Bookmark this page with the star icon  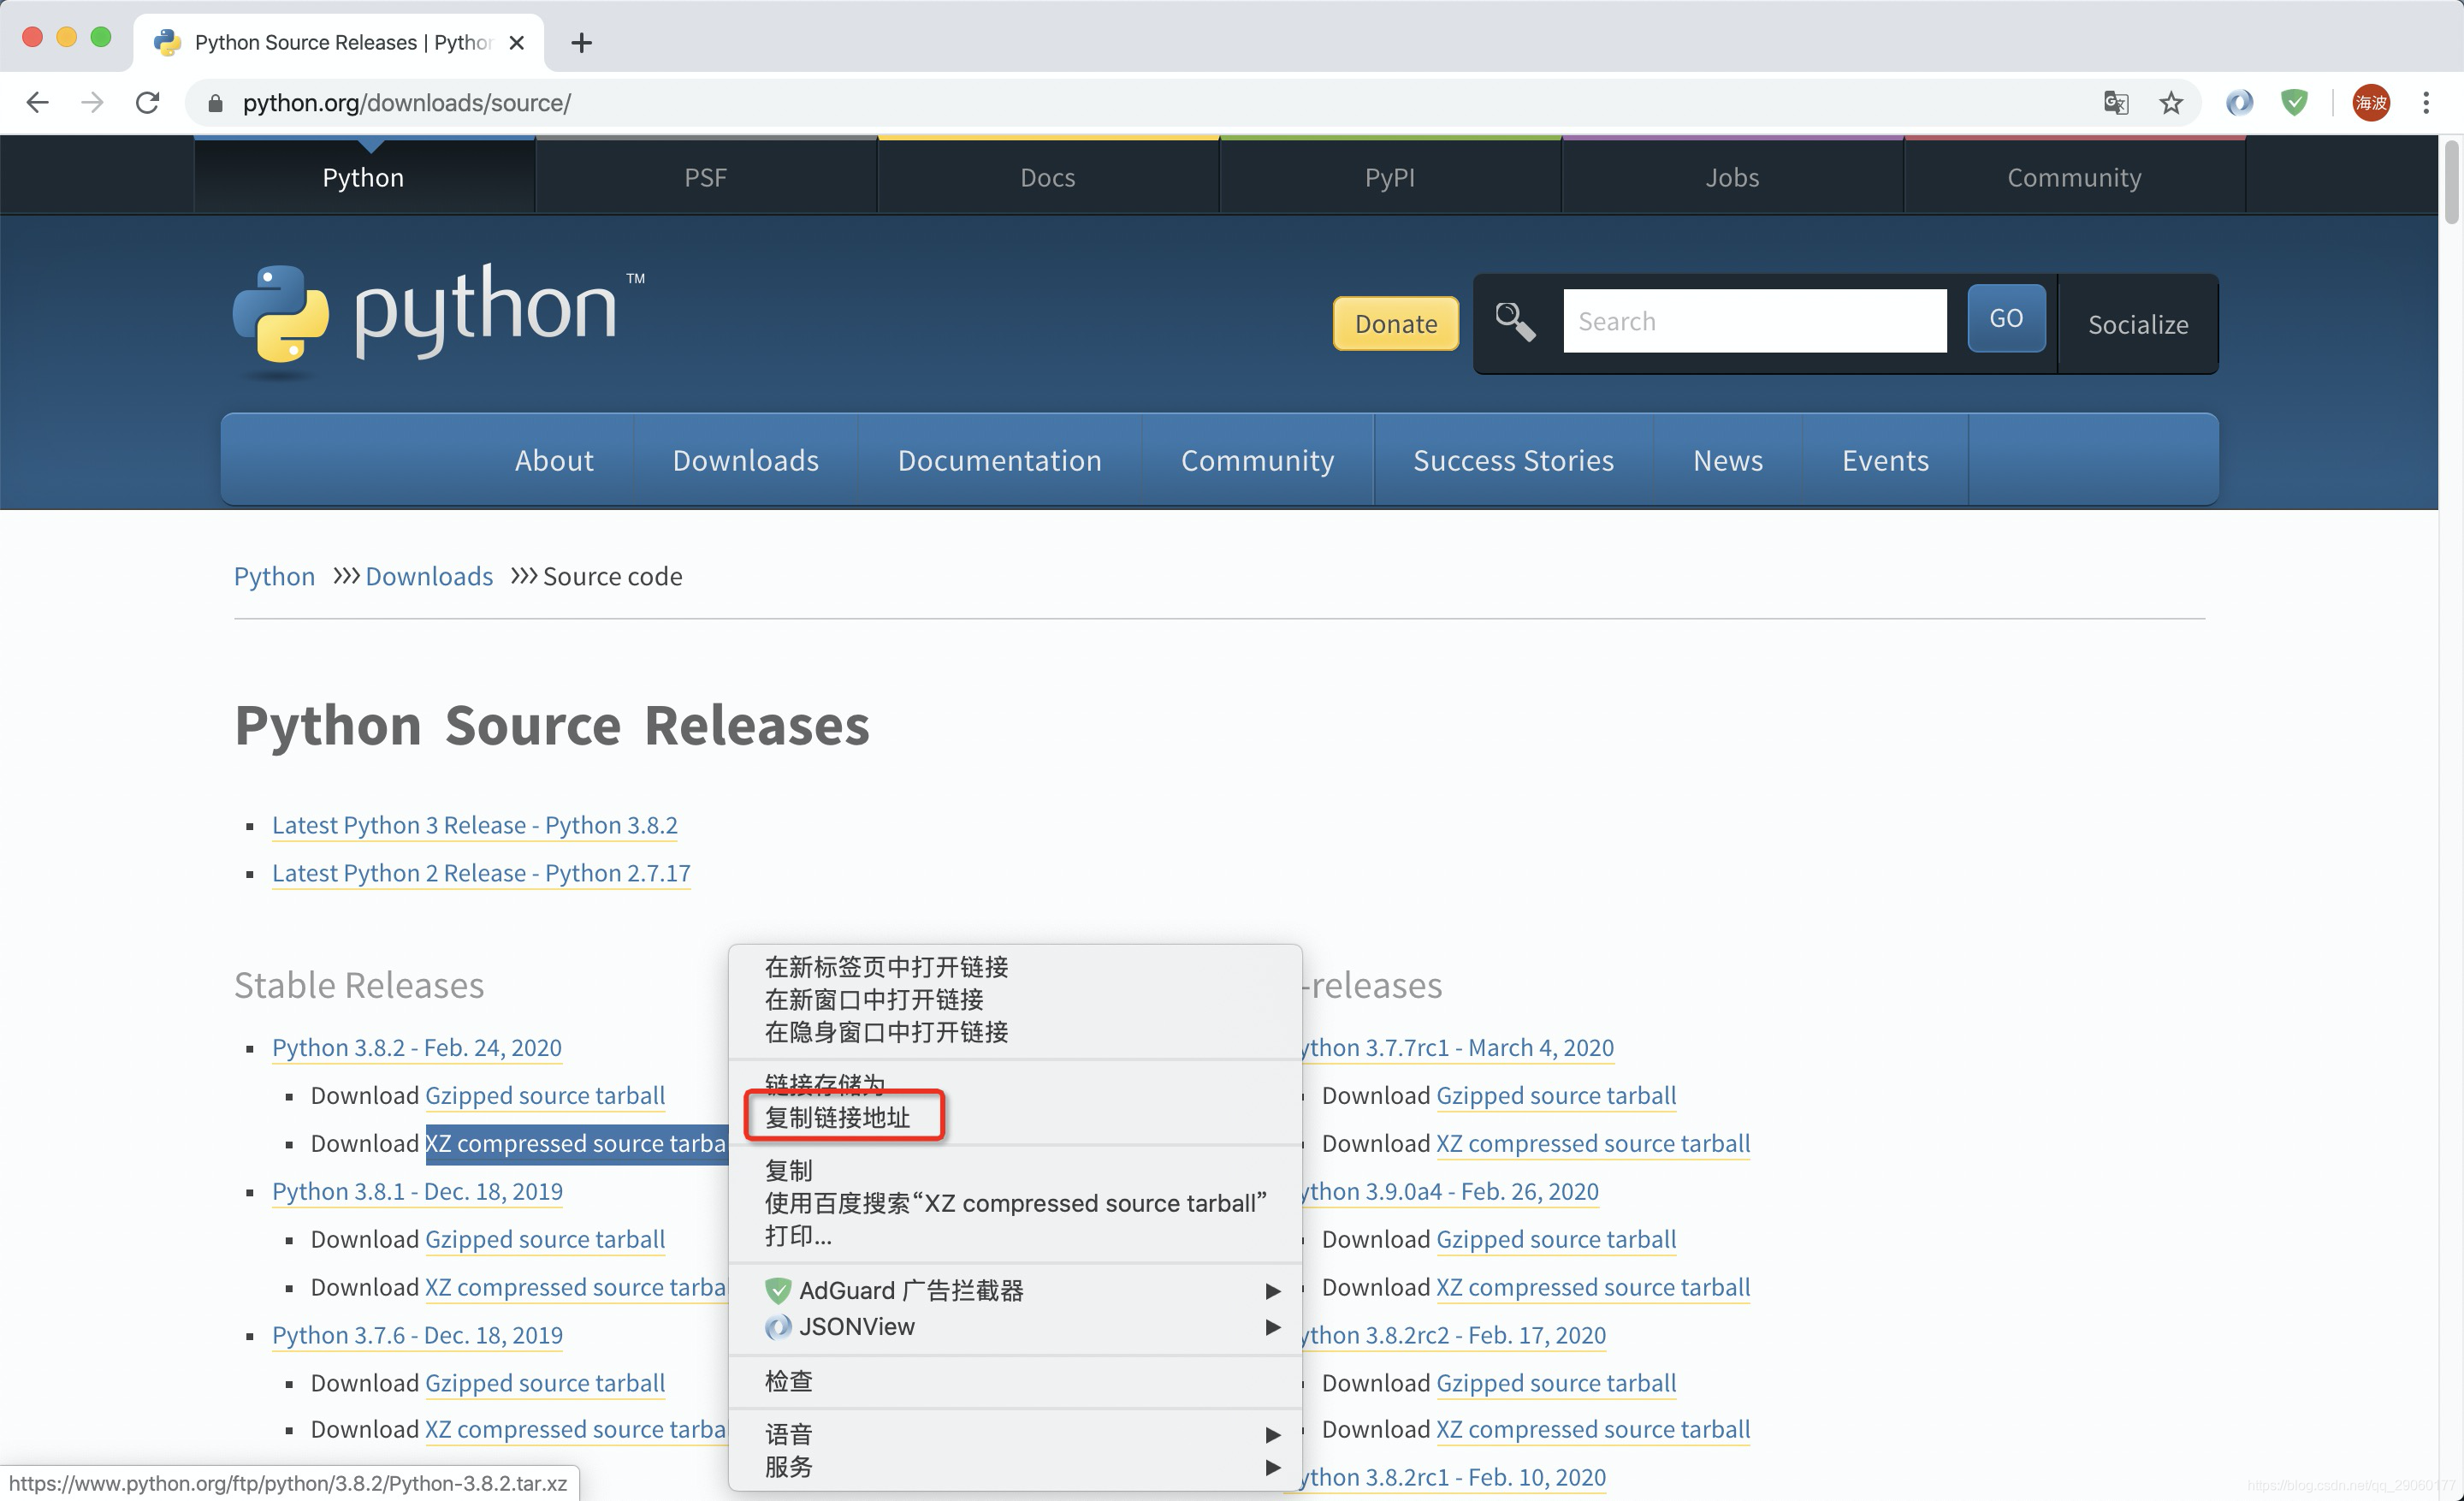coord(2170,102)
